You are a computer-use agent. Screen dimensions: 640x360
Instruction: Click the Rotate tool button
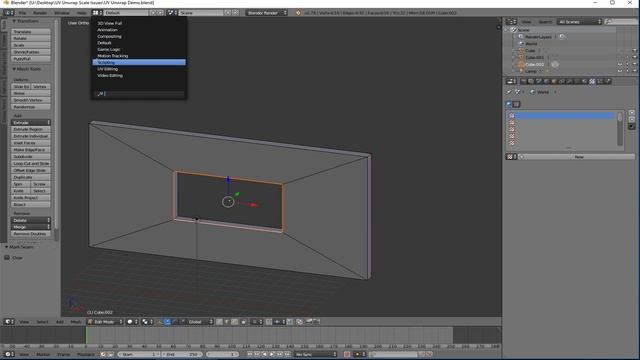point(31,38)
